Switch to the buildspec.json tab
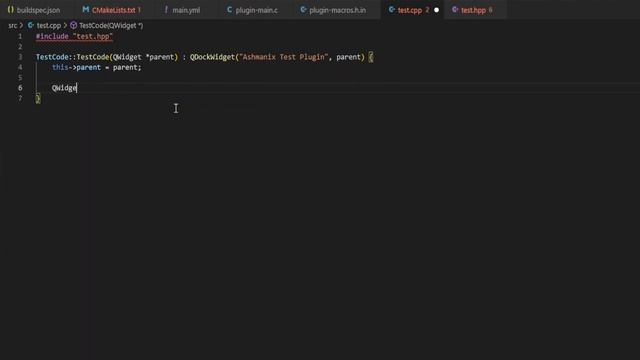640x360 pixels. [34, 10]
